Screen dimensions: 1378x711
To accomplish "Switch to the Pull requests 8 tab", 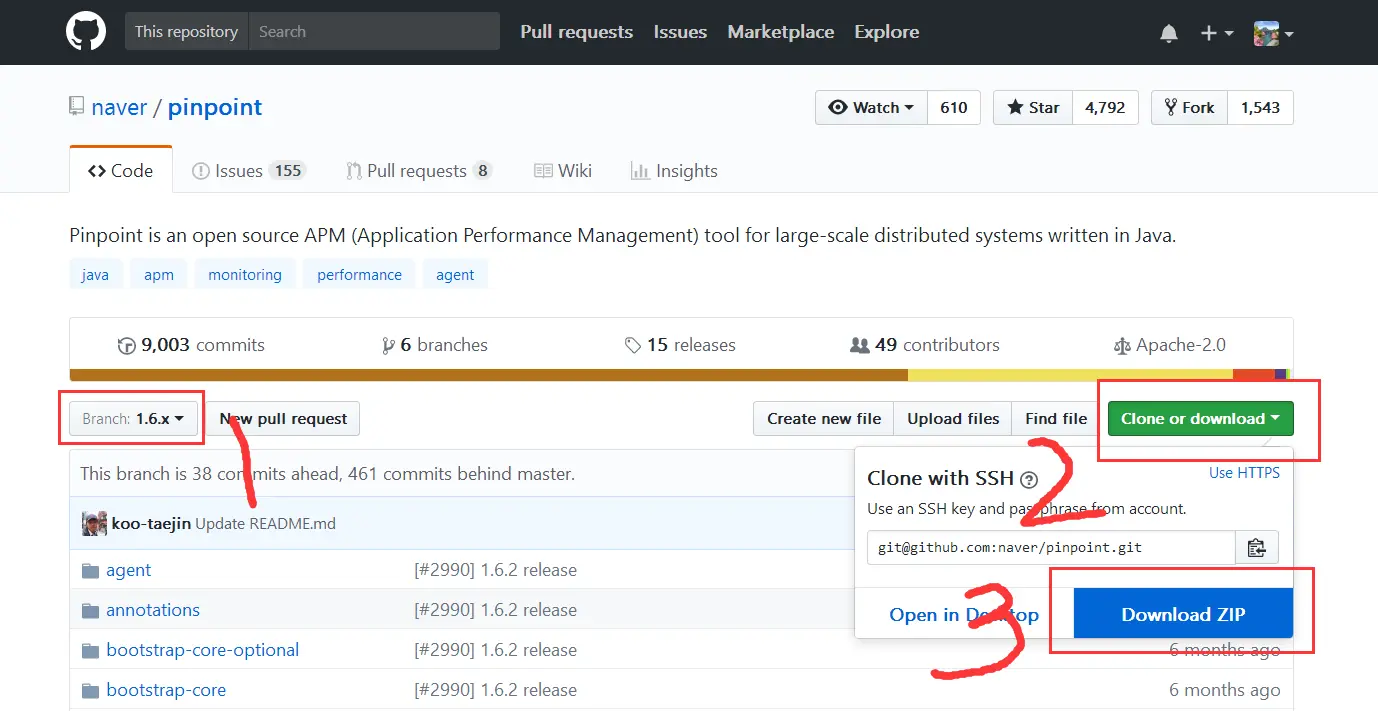I will [419, 170].
